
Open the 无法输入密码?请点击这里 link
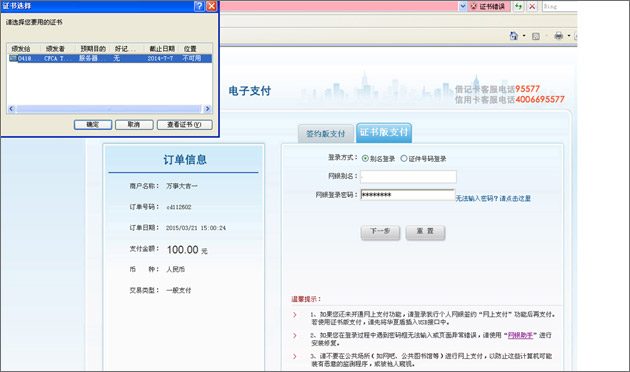(x=493, y=198)
